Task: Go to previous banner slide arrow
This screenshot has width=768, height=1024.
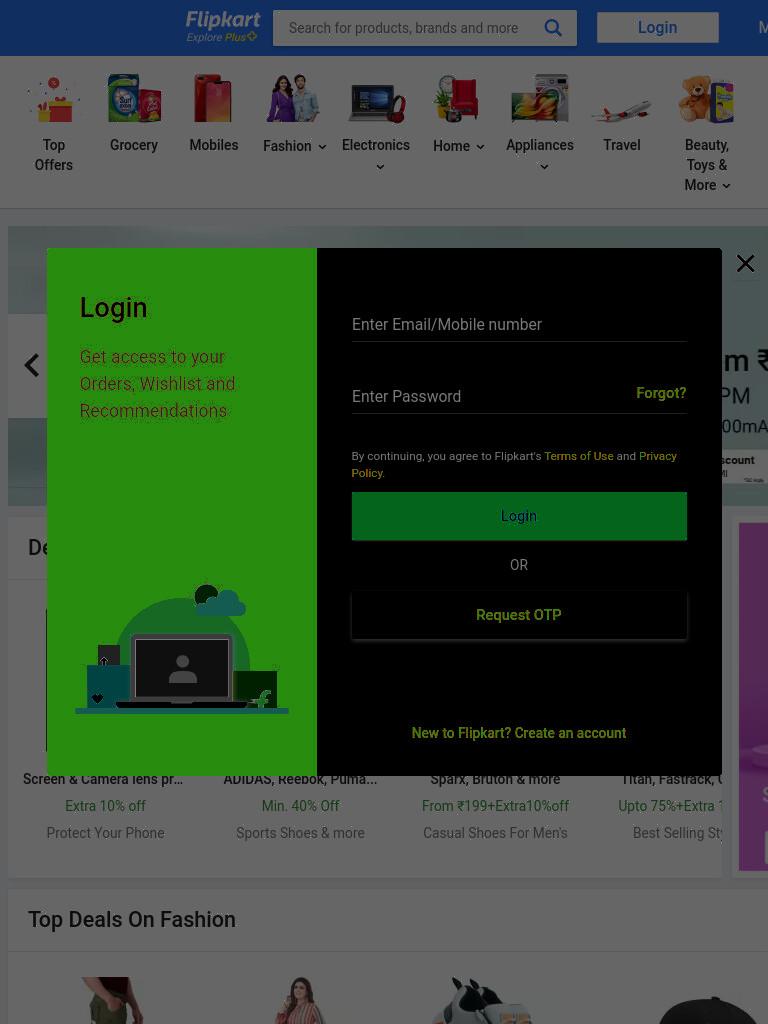Action: [31, 364]
